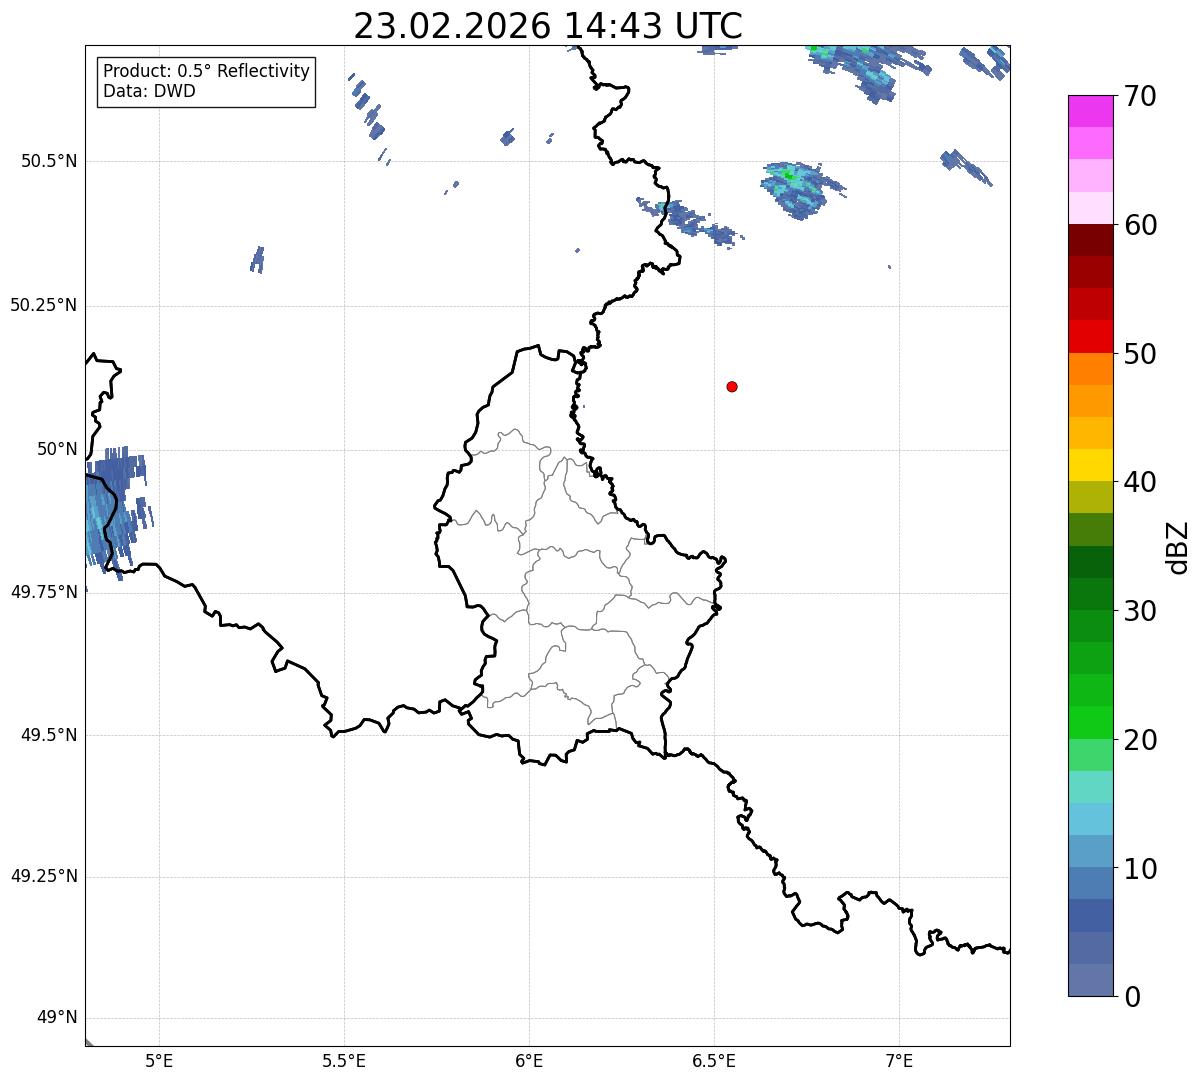Click the radar echo cell with green core near 50.5°N
The width and height of the screenshot is (1202, 1081).
(801, 188)
